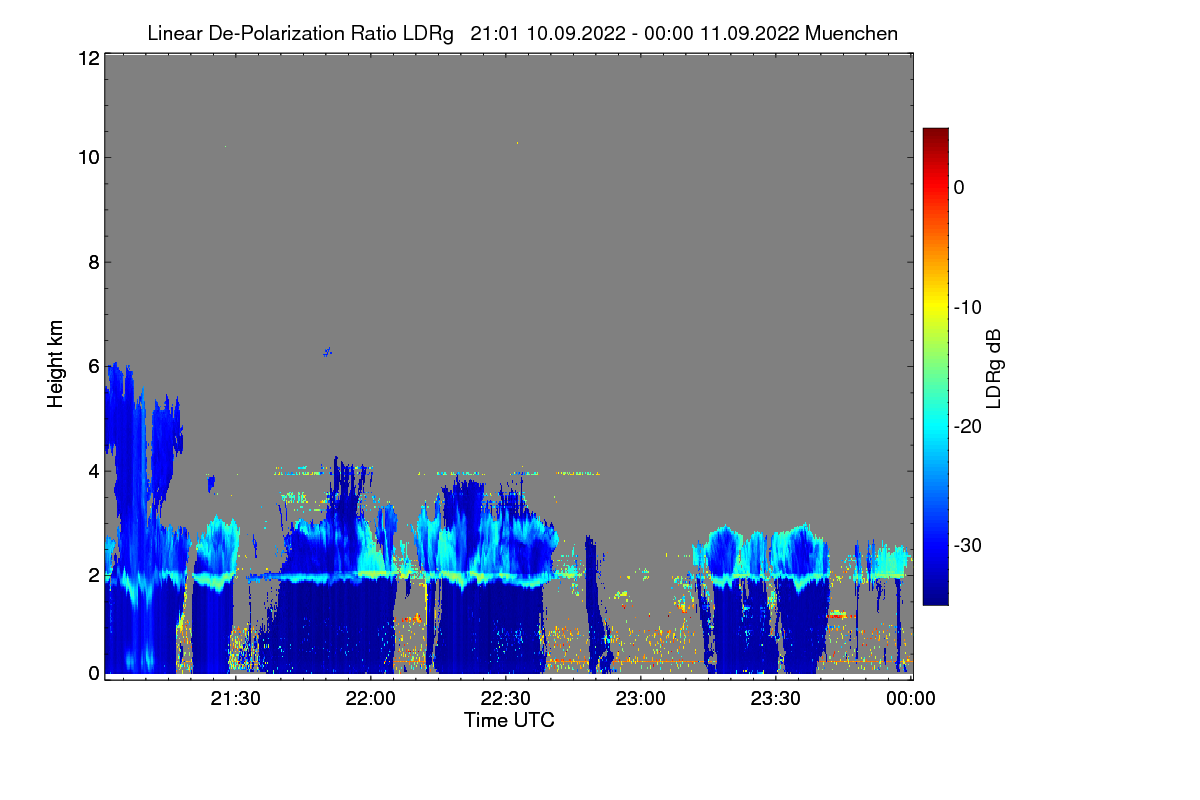This screenshot has height=800, width=1200.
Task: Click the colorbar 0 value label
Action: point(959,187)
